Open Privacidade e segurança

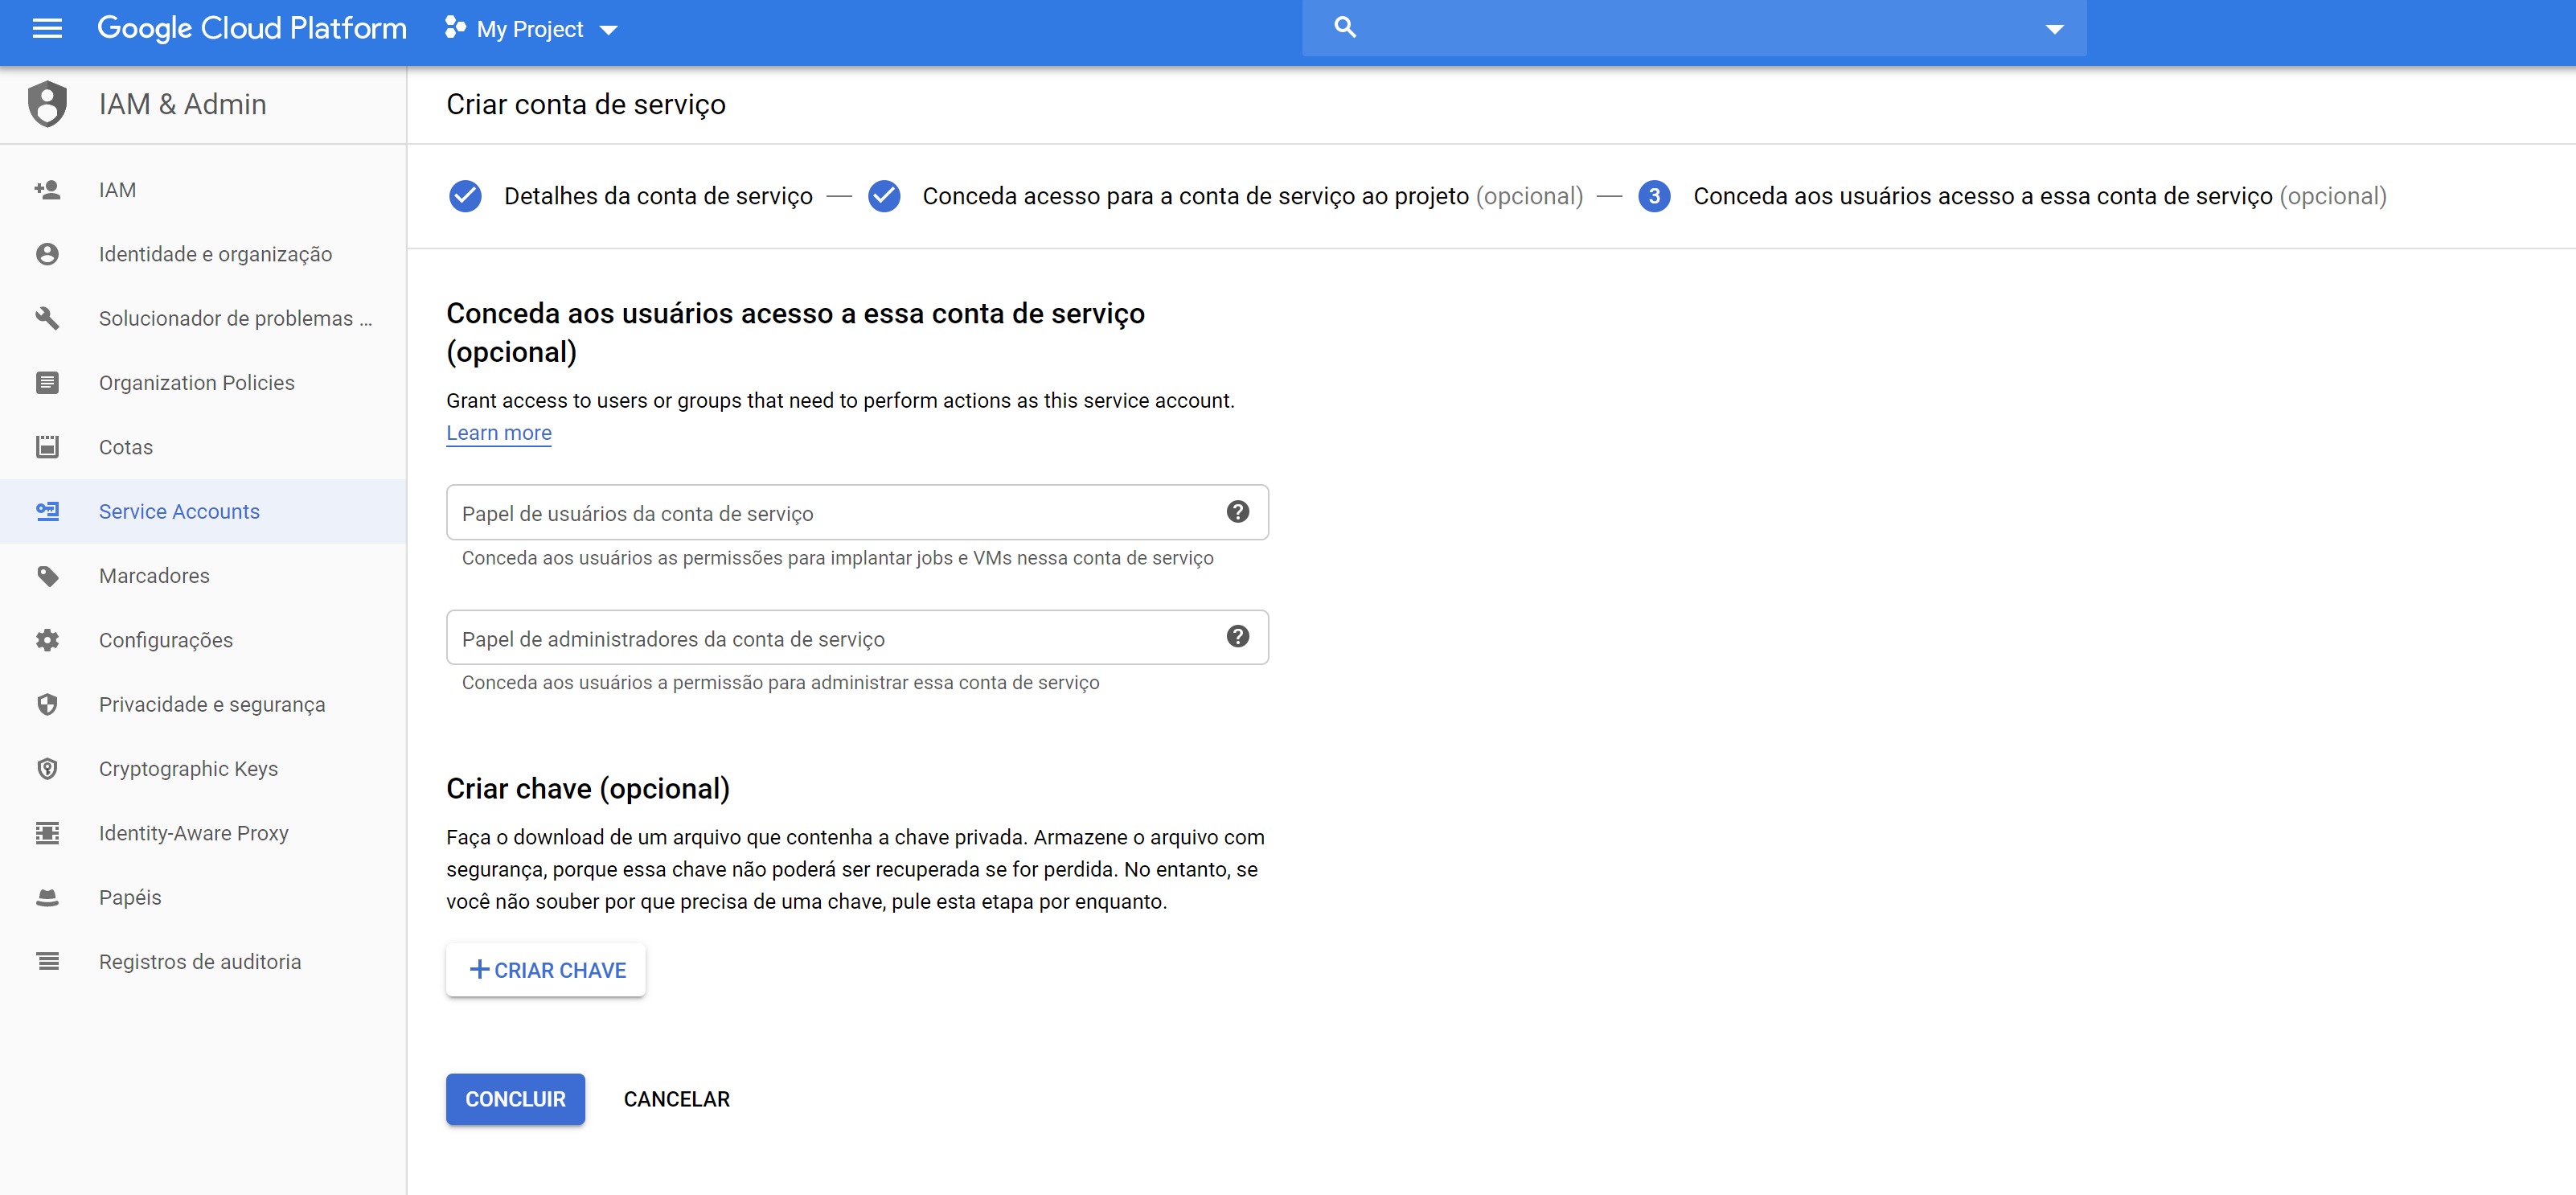203,704
